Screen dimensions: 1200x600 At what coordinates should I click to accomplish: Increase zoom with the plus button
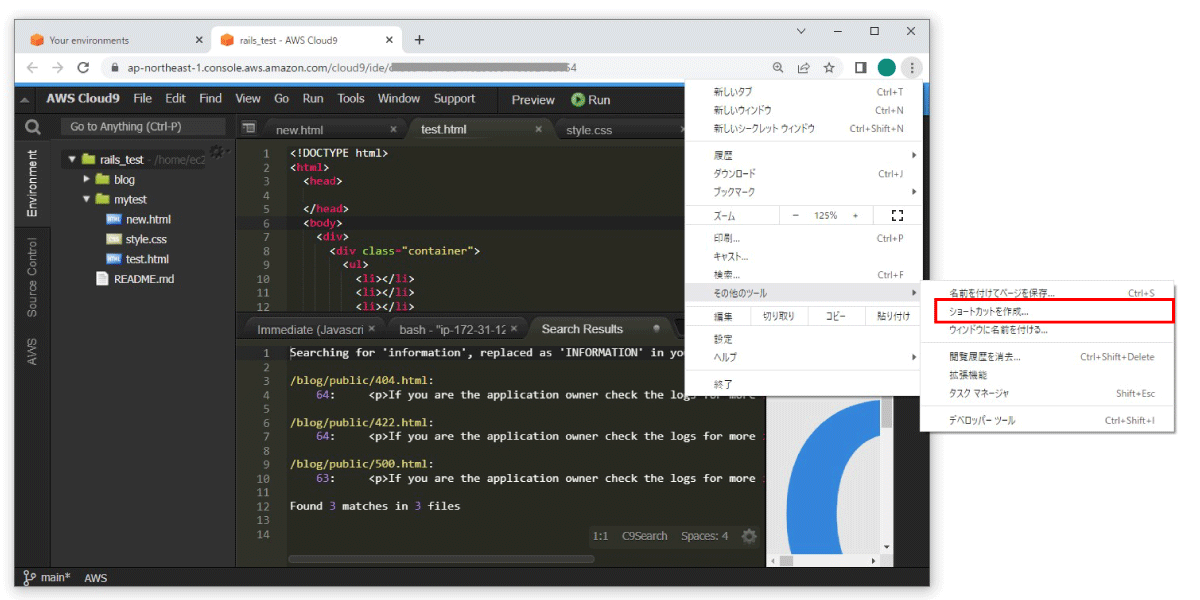click(x=855, y=216)
